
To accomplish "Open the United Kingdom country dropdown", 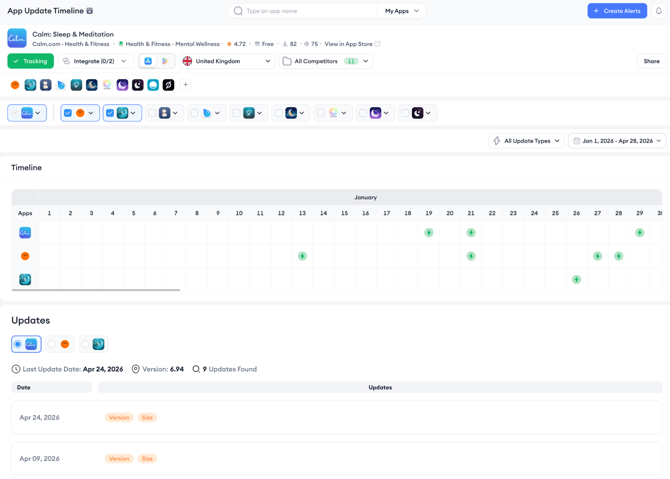I will tap(227, 61).
